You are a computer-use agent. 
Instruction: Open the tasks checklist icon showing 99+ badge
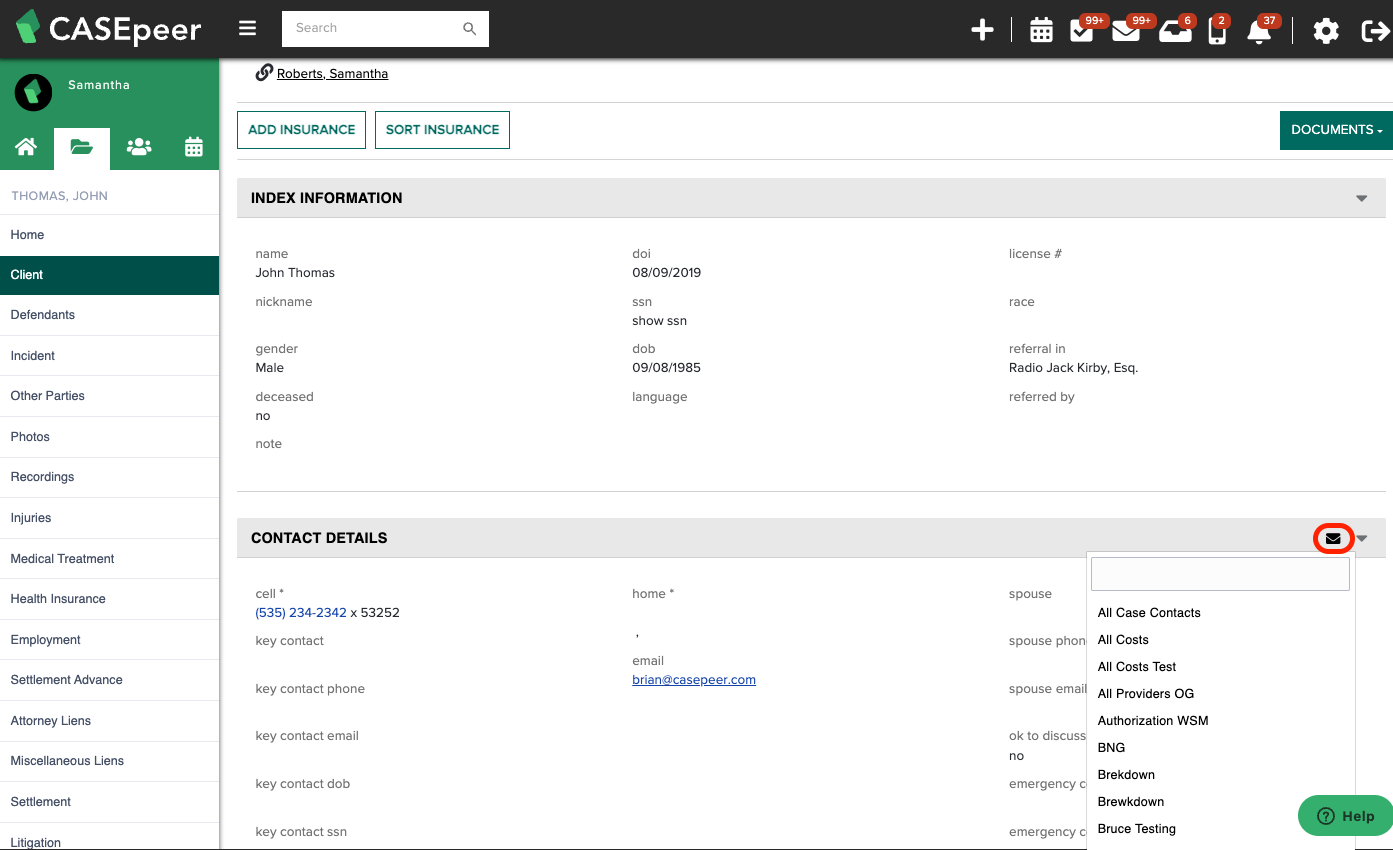pos(1083,29)
